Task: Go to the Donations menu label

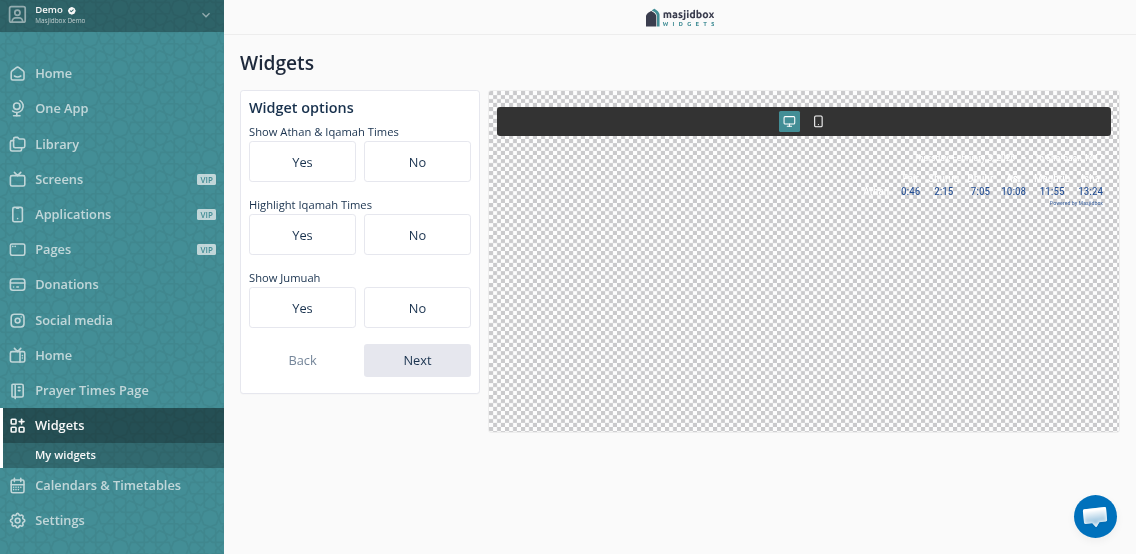Action: [67, 285]
